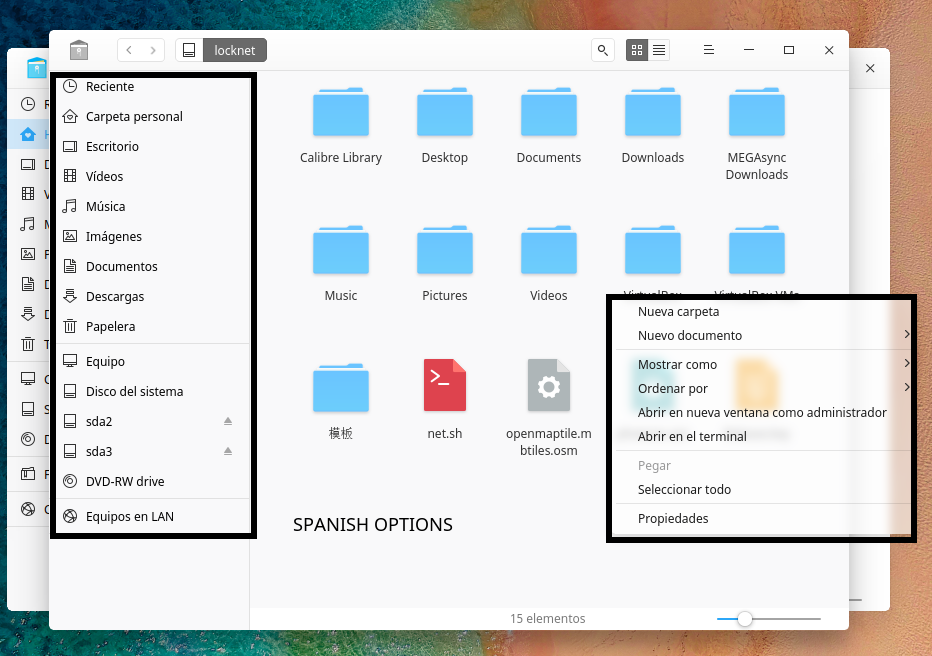
Task: Select the sda2 drive entry
Action: pos(153,421)
